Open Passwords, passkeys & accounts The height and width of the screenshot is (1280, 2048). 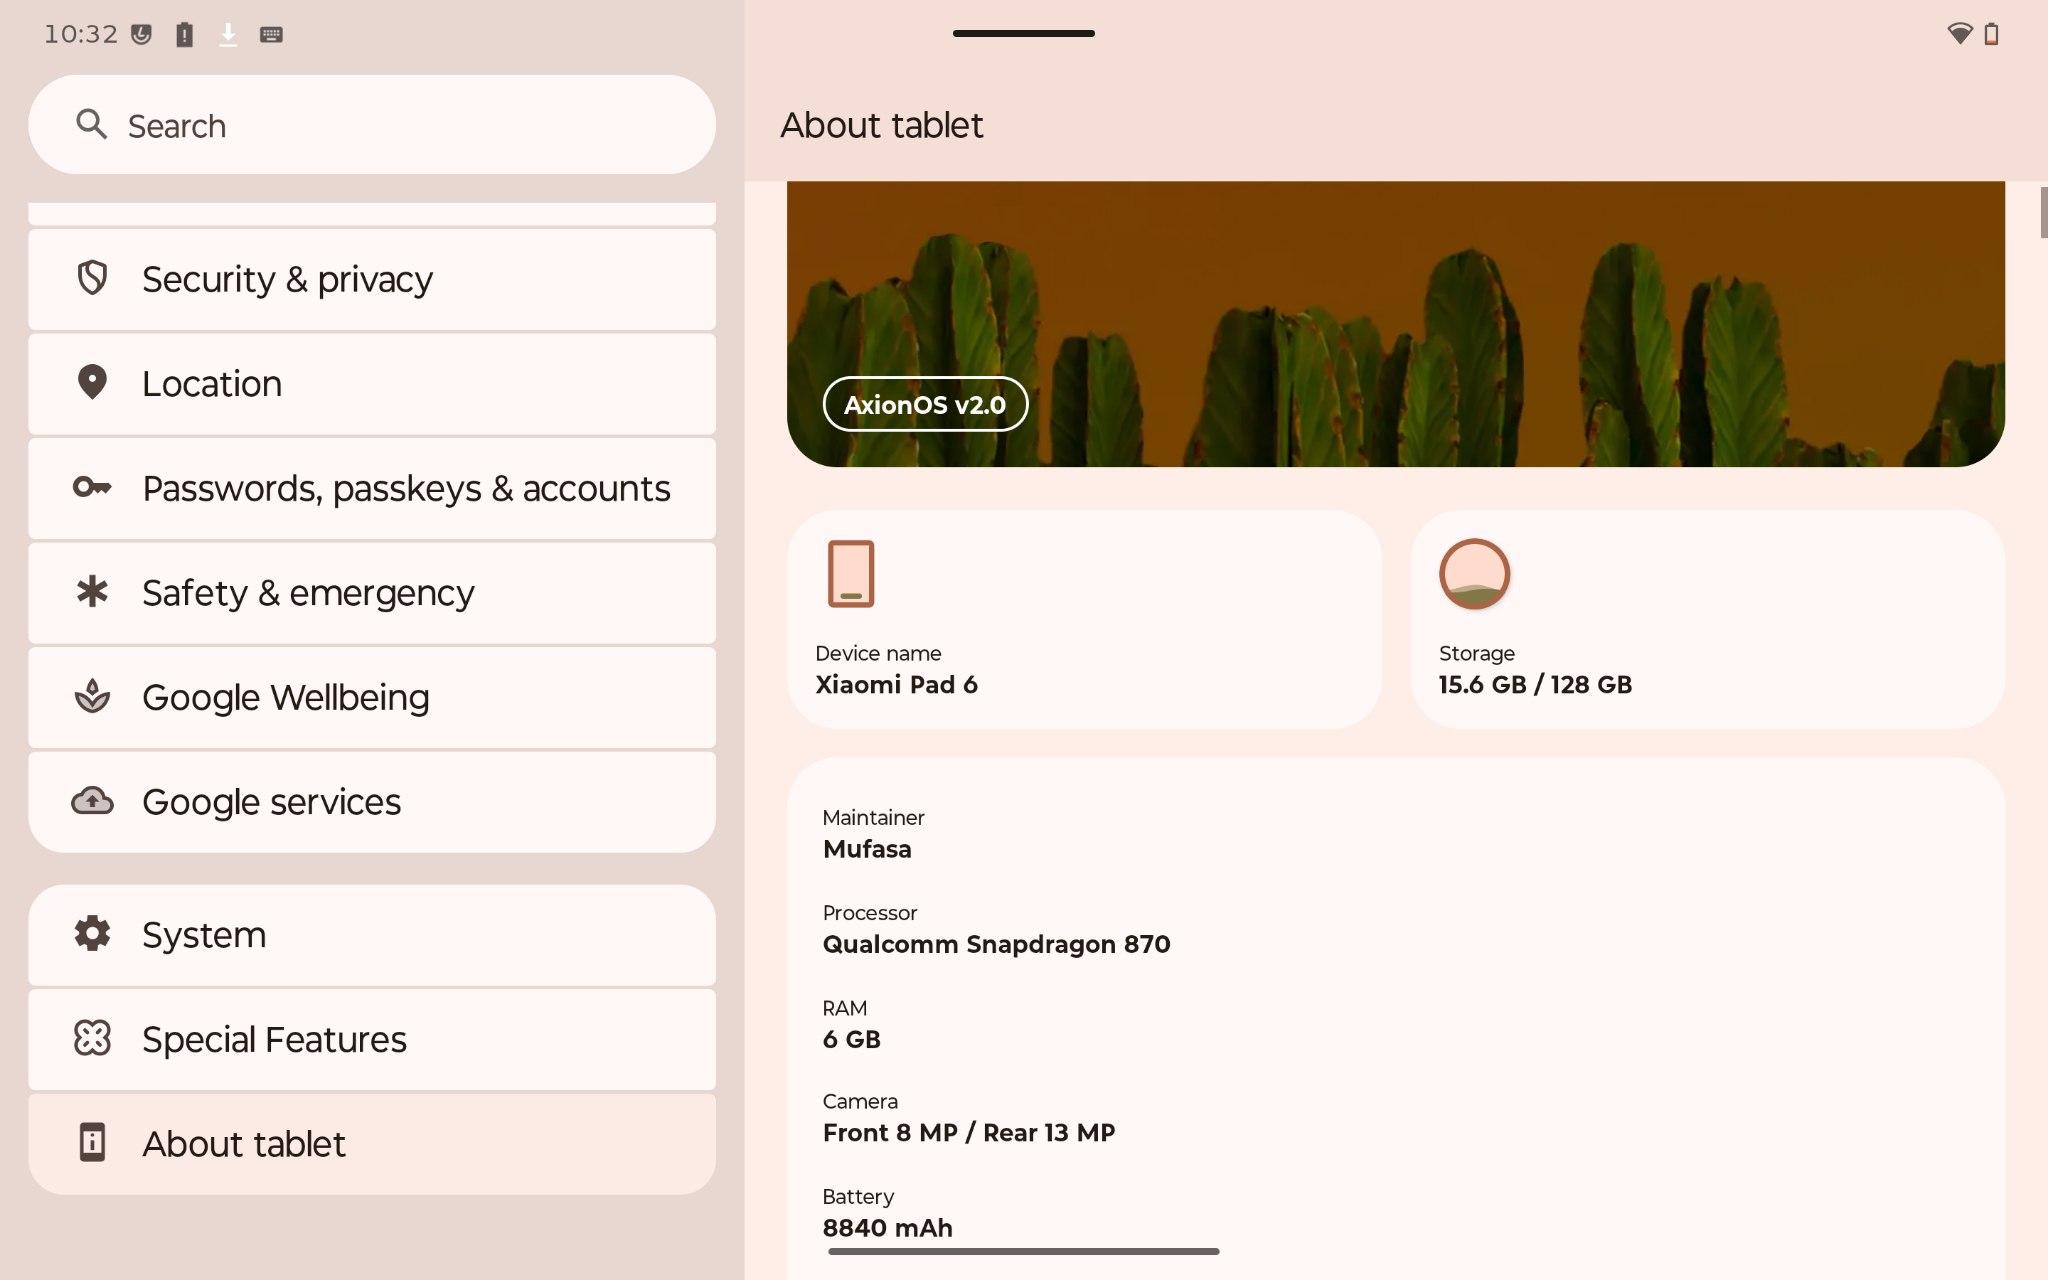click(x=372, y=489)
